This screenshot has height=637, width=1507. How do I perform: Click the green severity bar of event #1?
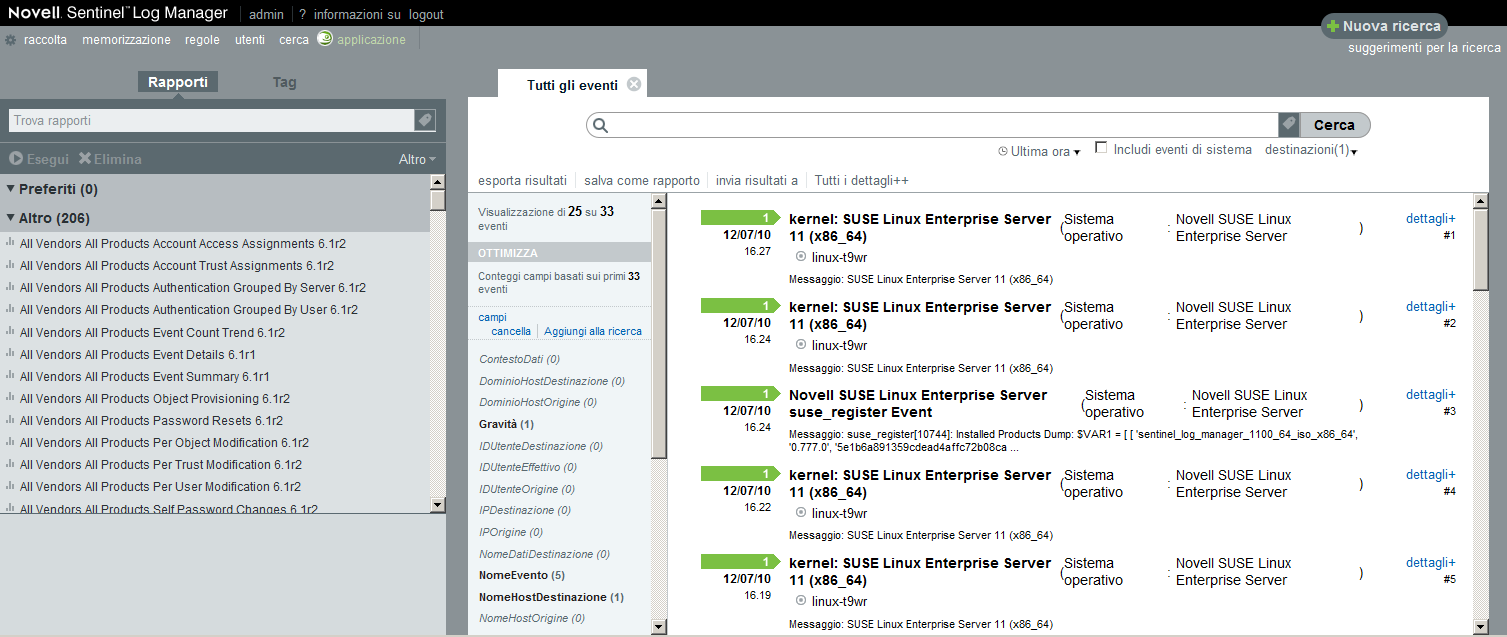pos(741,218)
